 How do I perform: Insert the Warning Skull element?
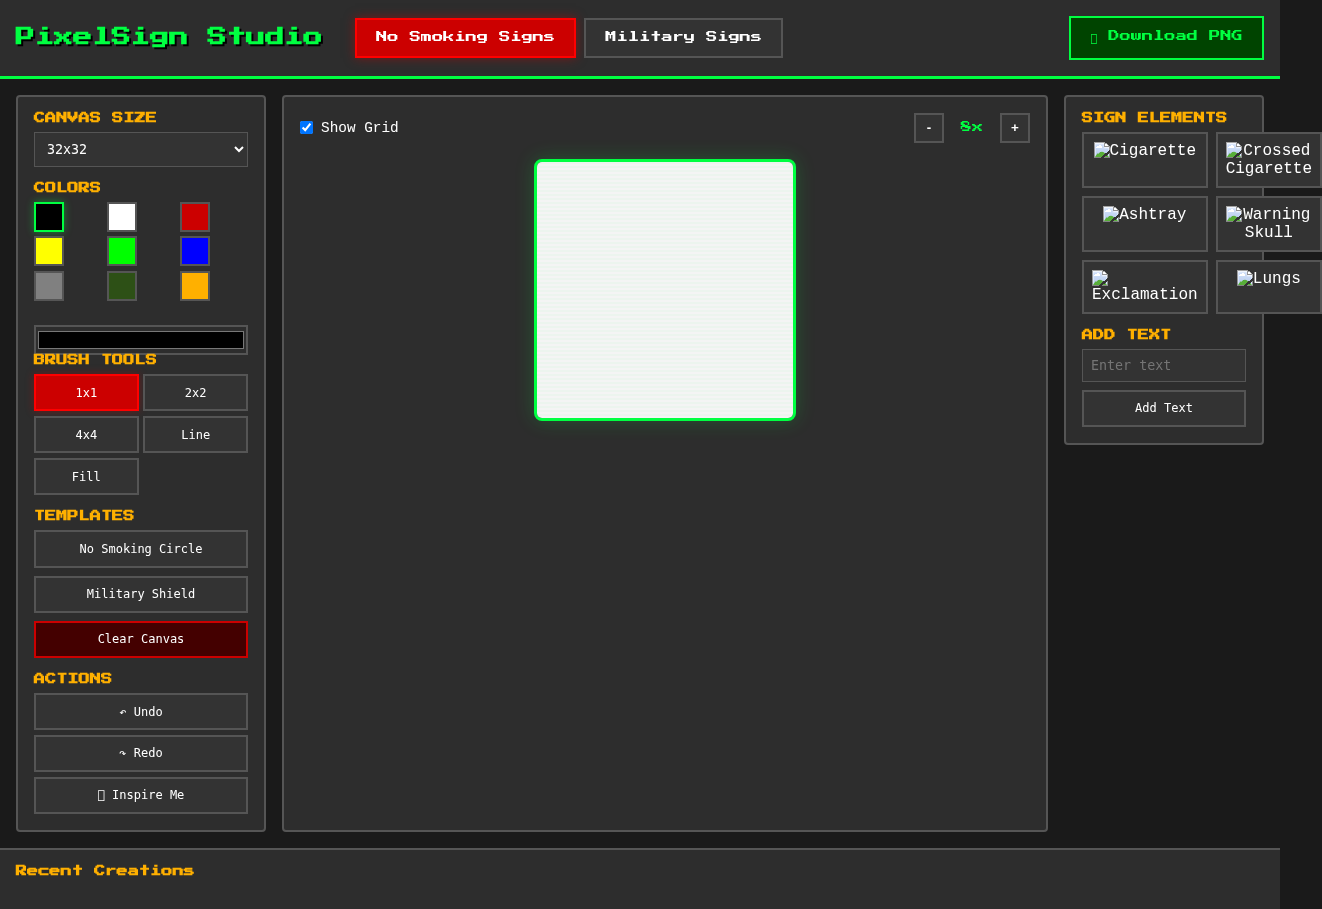[x=1268, y=223]
